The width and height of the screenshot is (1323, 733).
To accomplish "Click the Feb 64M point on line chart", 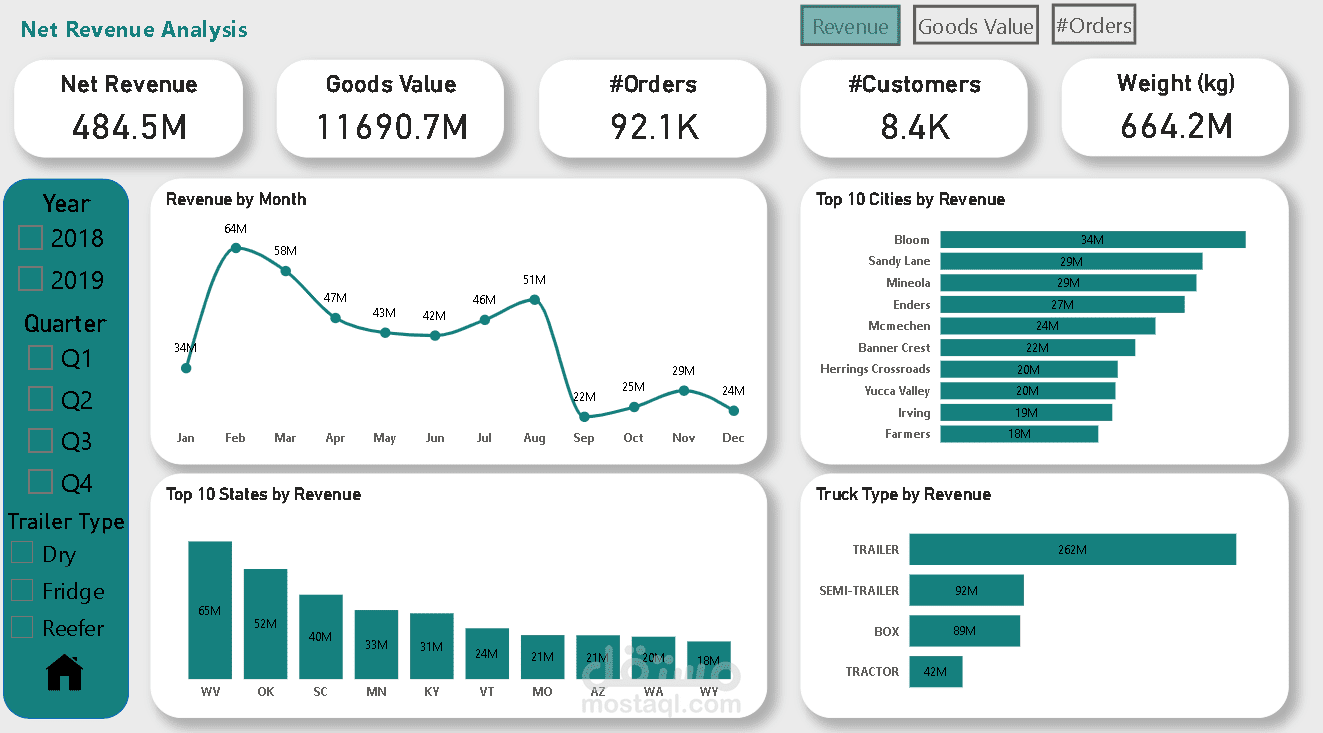I will 235,245.
